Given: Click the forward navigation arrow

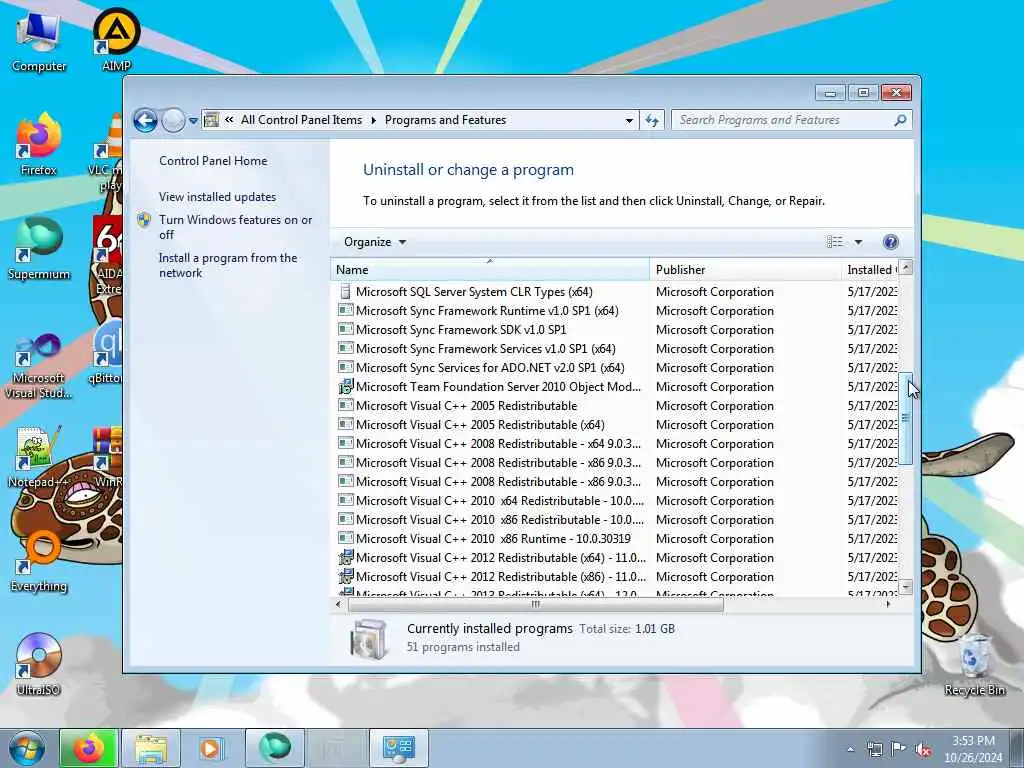Looking at the screenshot, I should [x=173, y=120].
